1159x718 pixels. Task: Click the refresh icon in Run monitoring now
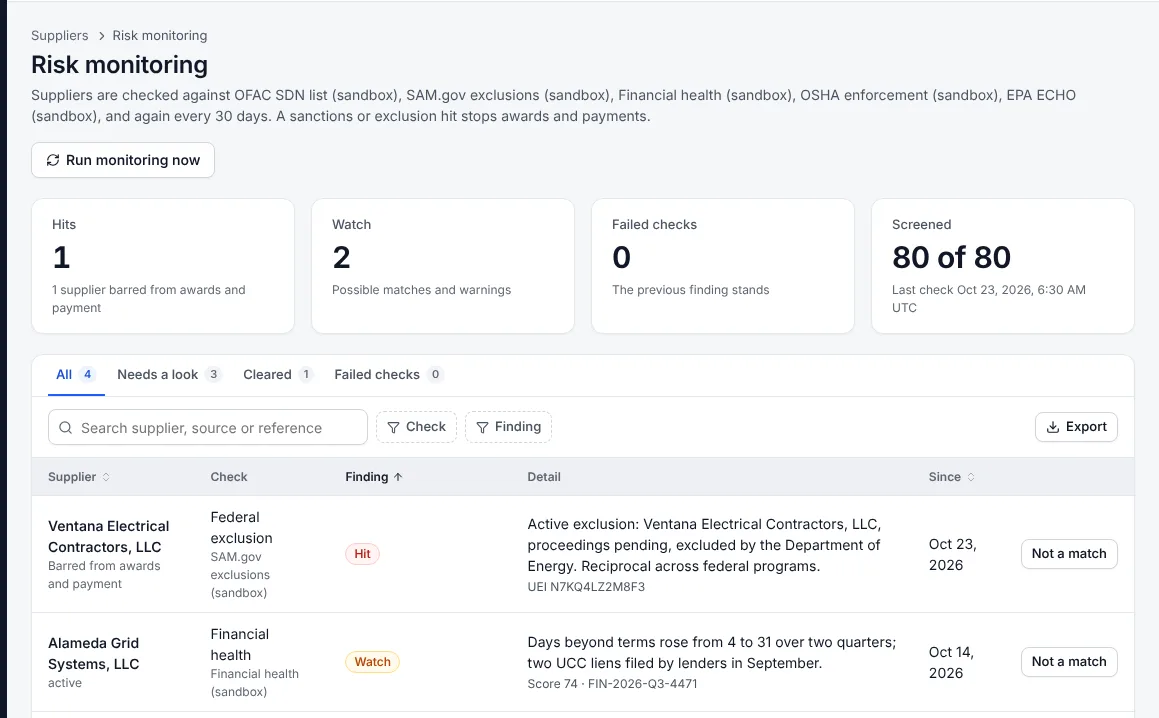pyautogui.click(x=52, y=160)
